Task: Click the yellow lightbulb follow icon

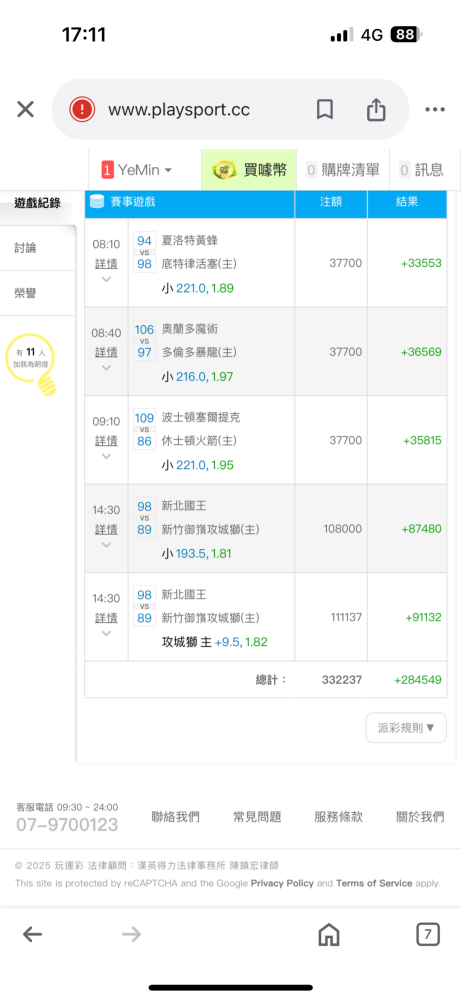Action: 32,365
